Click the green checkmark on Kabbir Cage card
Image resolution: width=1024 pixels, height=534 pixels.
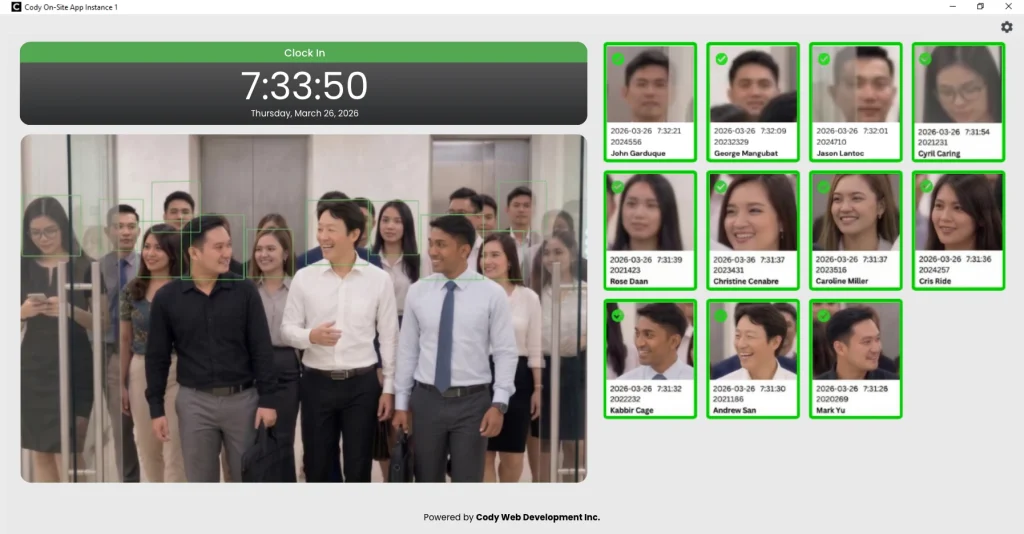click(617, 316)
